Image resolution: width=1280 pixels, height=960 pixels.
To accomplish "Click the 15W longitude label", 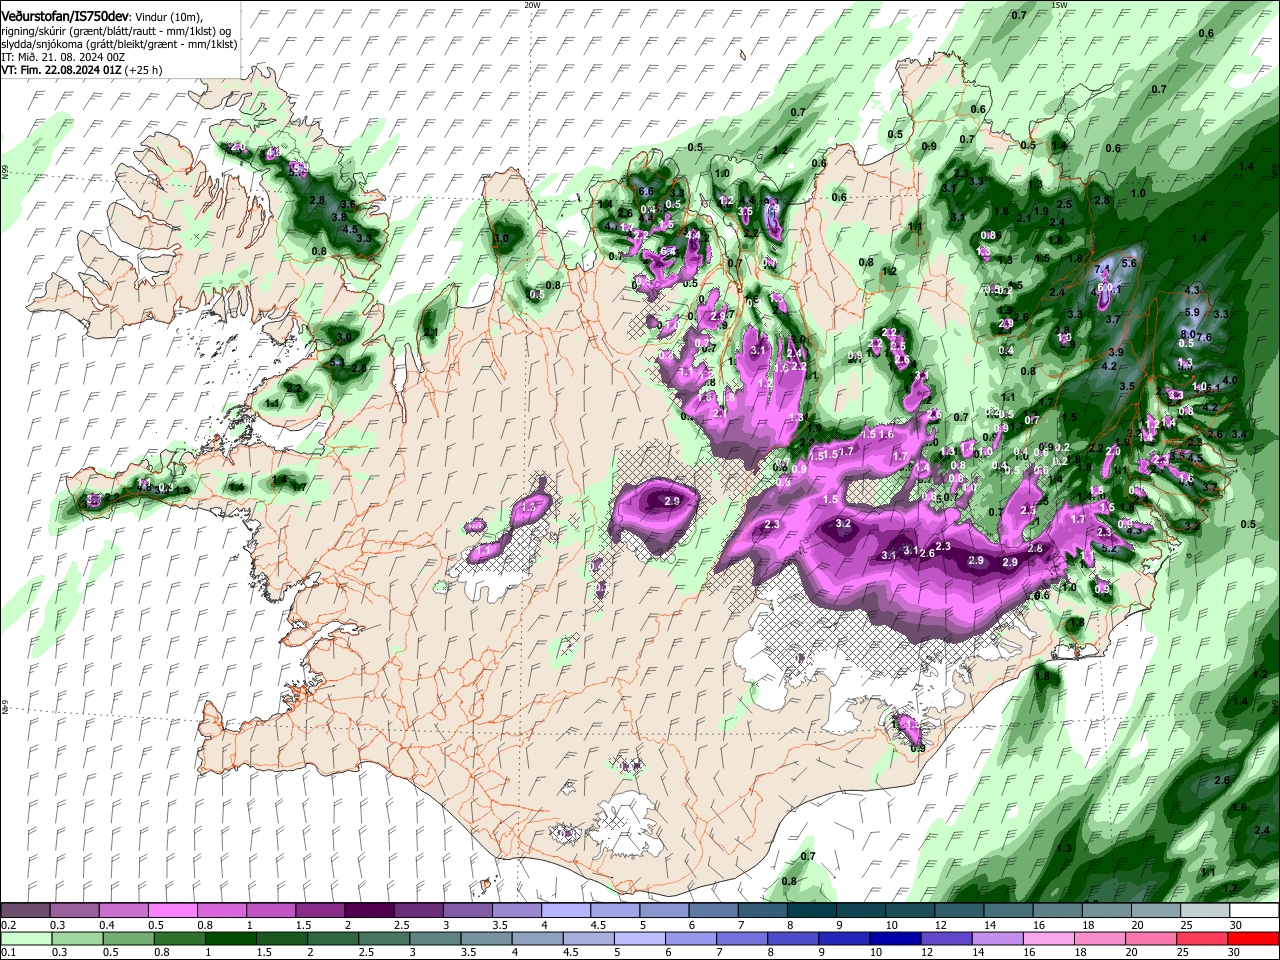I will pos(1060,4).
